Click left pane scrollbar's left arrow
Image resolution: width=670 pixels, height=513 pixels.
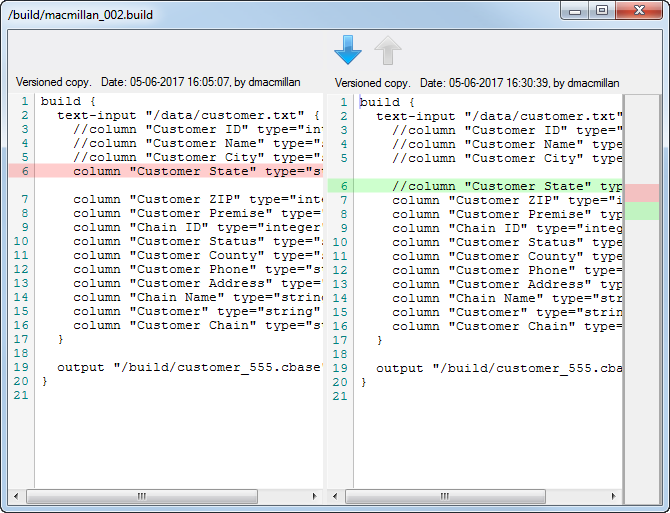click(x=15, y=497)
